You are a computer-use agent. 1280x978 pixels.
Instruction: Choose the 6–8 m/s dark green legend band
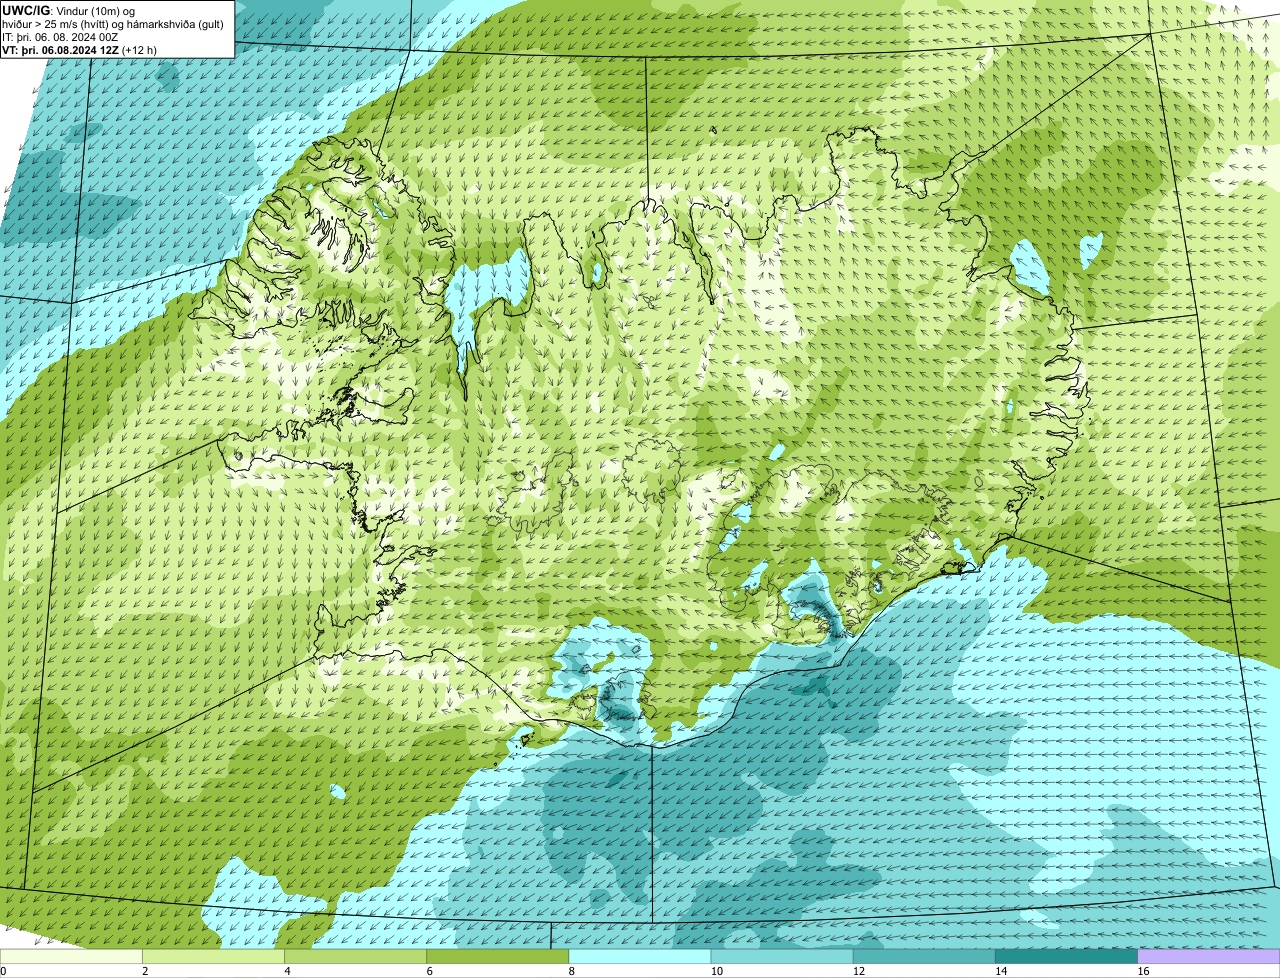click(498, 956)
